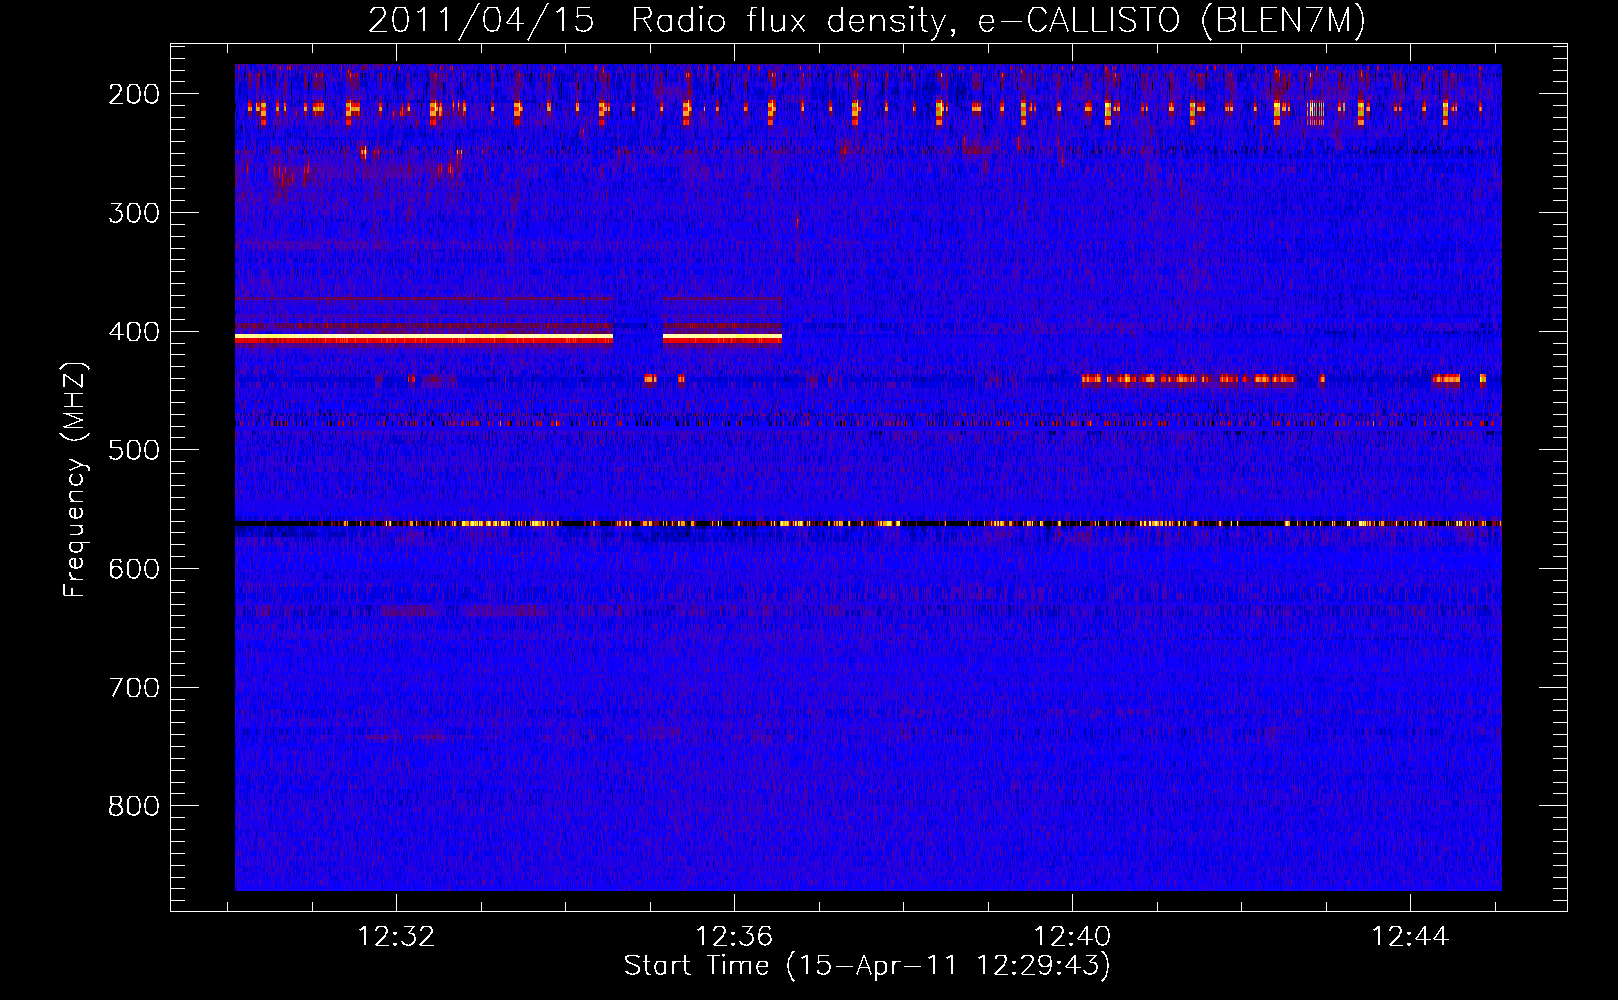The height and width of the screenshot is (1000, 1618).
Task: Click the burst cluster near 440 MHz after 12:40
Action: tap(1188, 379)
